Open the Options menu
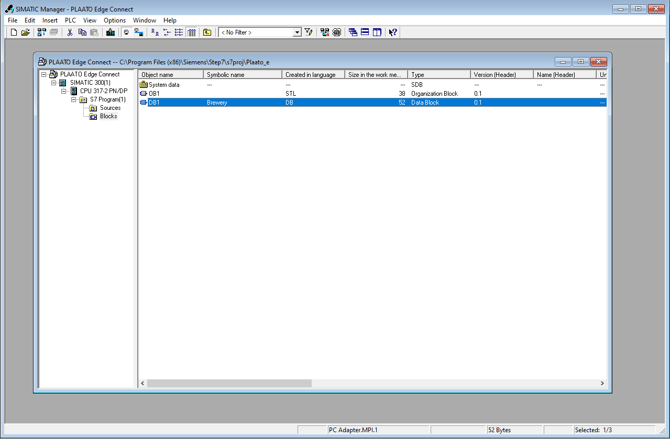This screenshot has width=670, height=439. [x=114, y=20]
